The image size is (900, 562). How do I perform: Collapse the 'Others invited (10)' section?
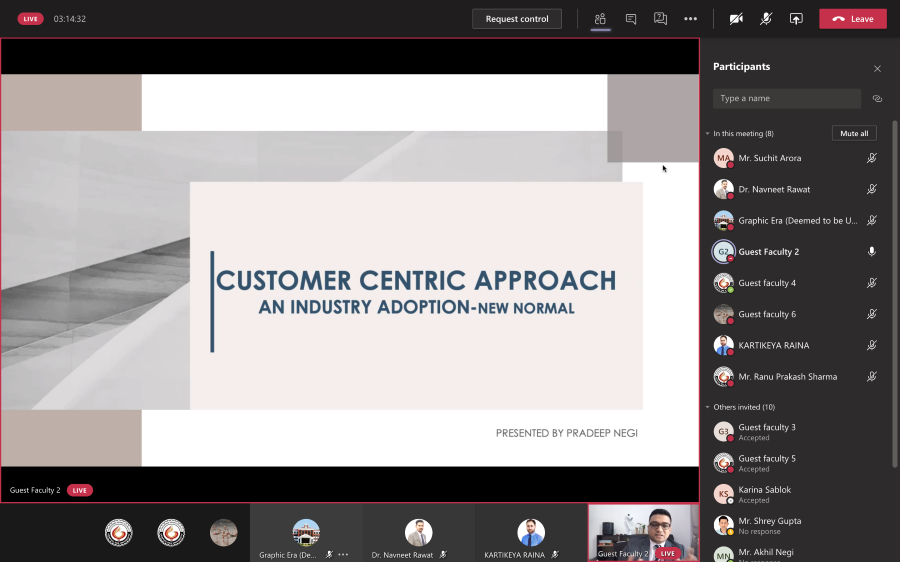pos(707,407)
